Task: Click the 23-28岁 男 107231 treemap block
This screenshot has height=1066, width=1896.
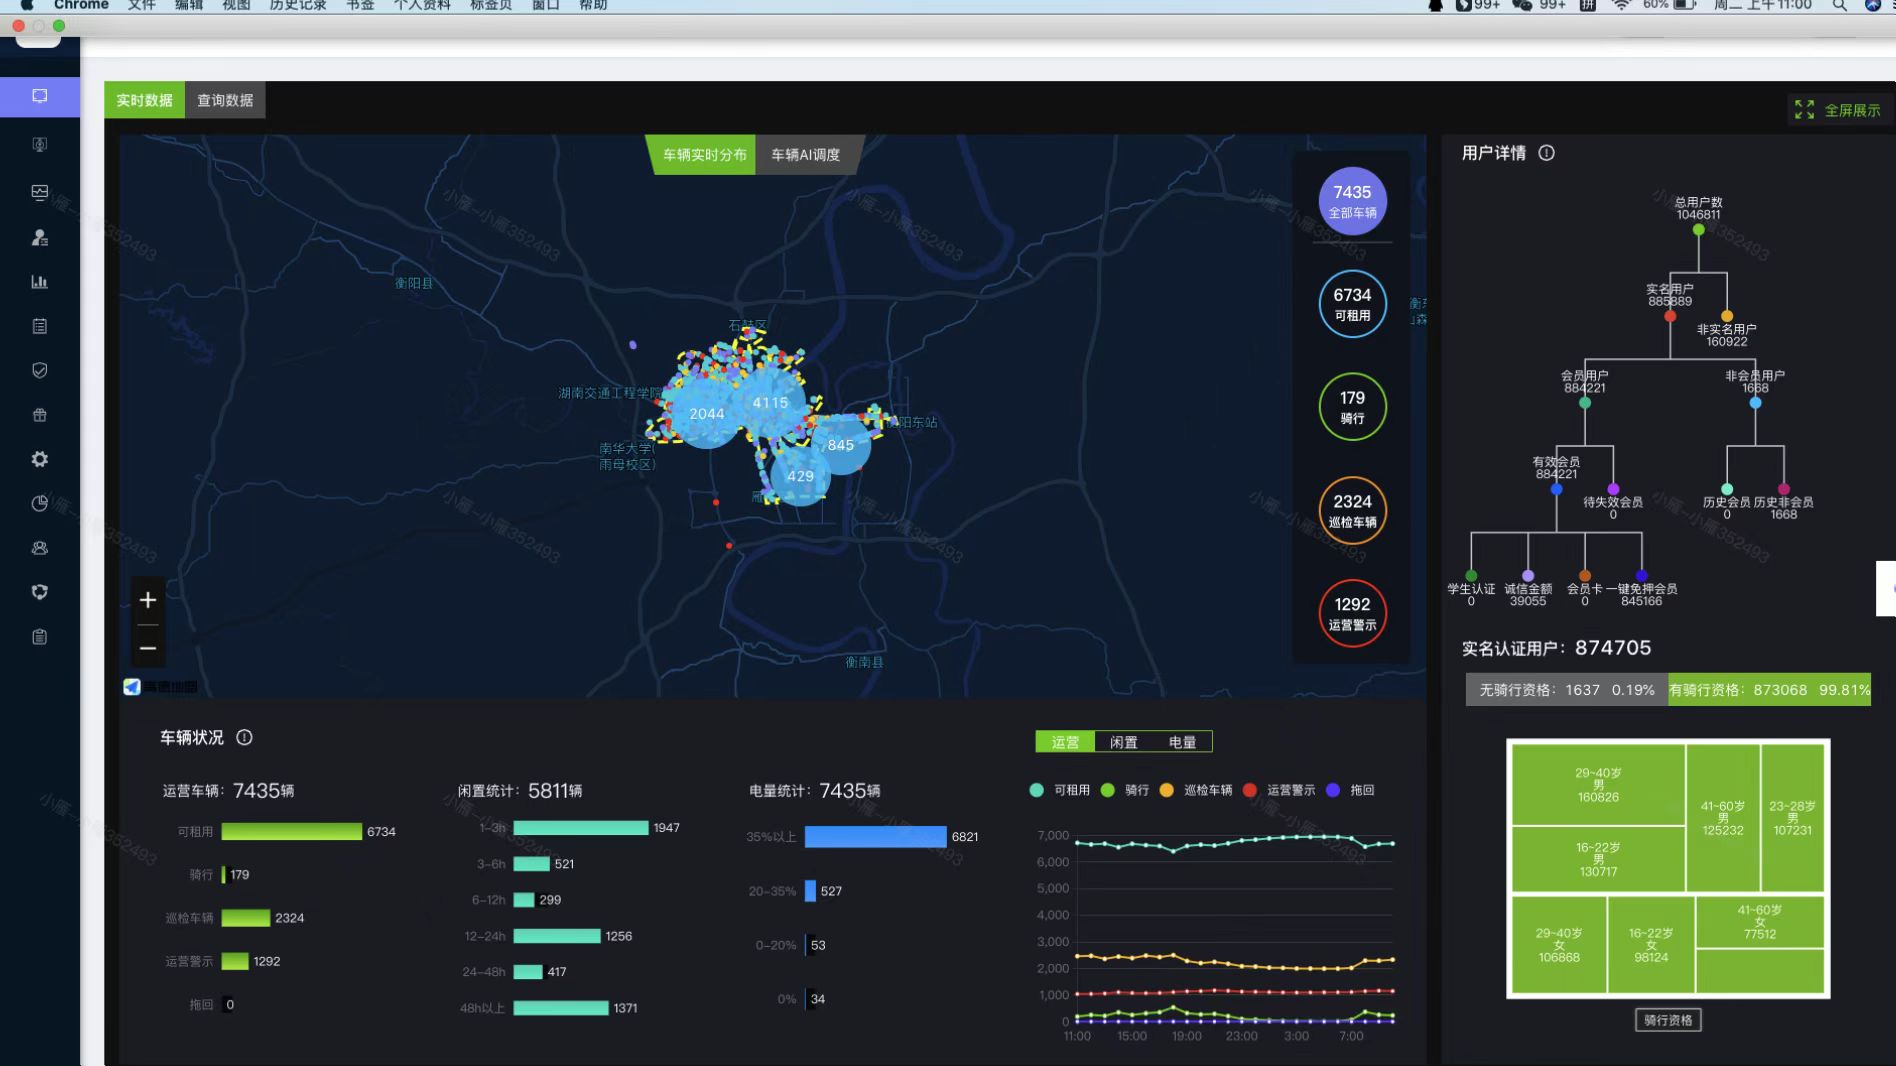Action: (1793, 818)
